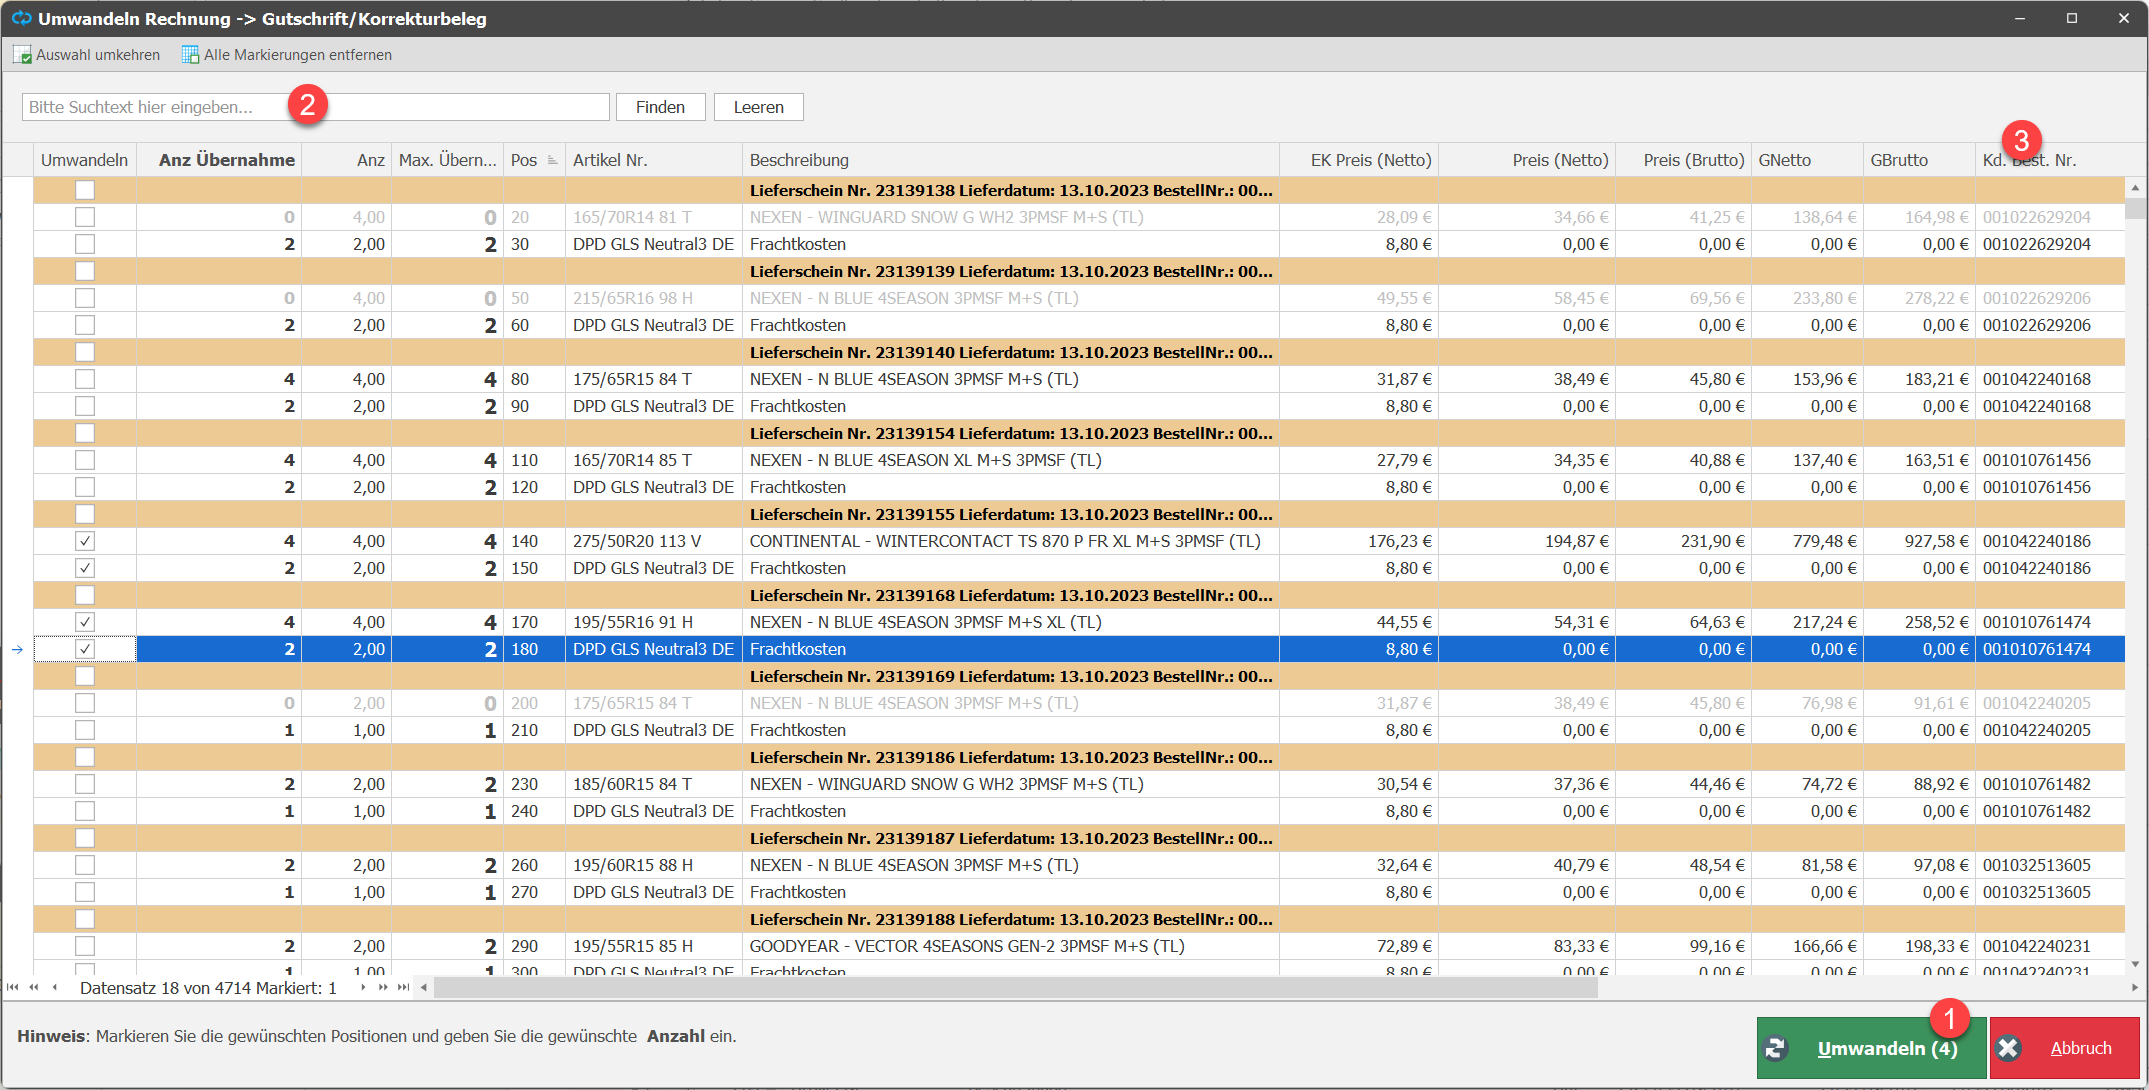This screenshot has width=2149, height=1090.
Task: Click horizontal scrollbar right arrow
Action: tap(2135, 988)
